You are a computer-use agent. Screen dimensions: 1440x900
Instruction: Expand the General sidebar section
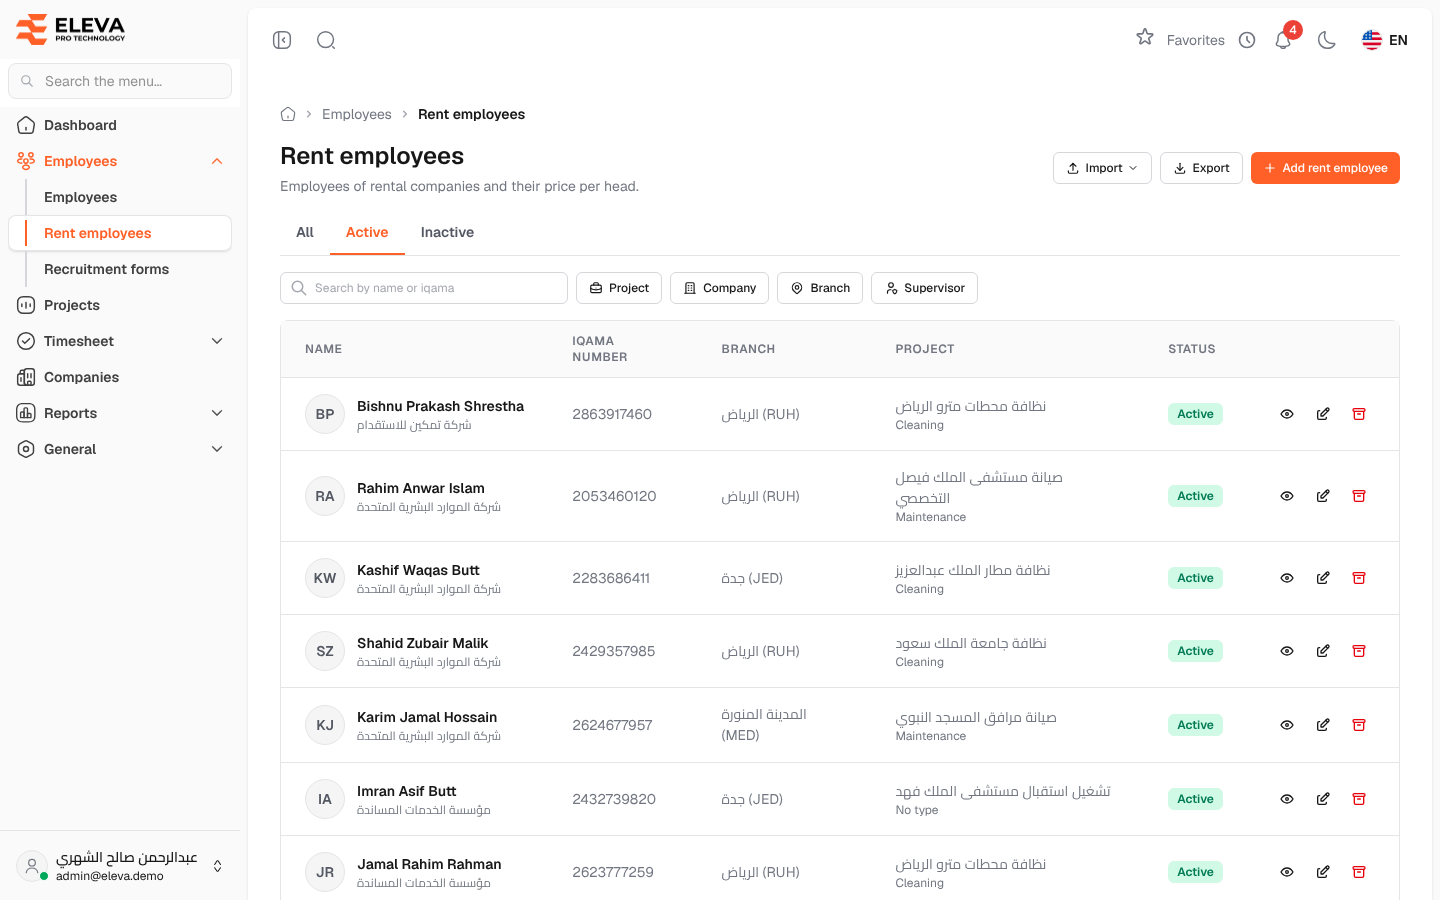point(120,449)
